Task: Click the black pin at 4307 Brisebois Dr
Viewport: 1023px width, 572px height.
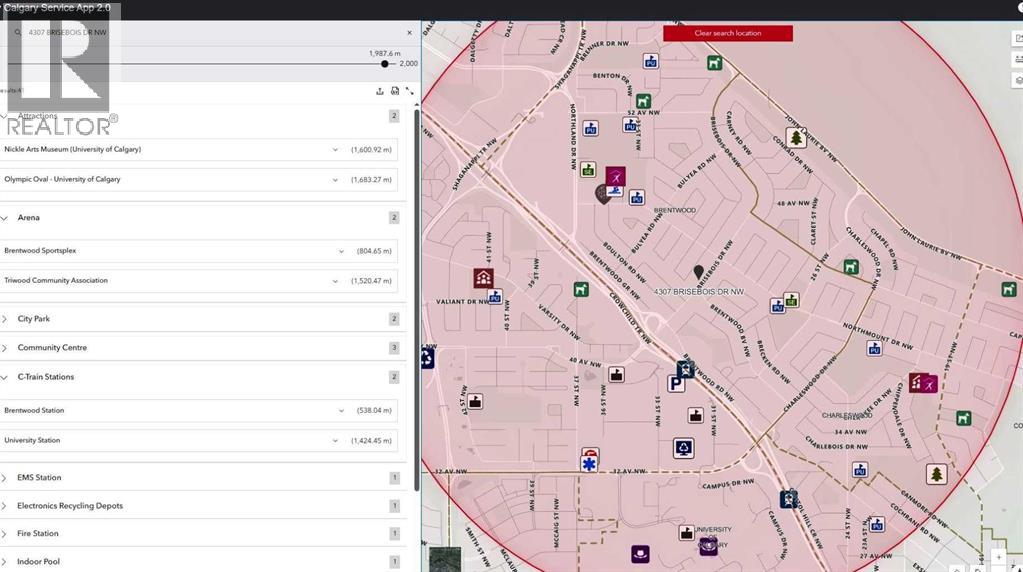Action: click(699, 272)
